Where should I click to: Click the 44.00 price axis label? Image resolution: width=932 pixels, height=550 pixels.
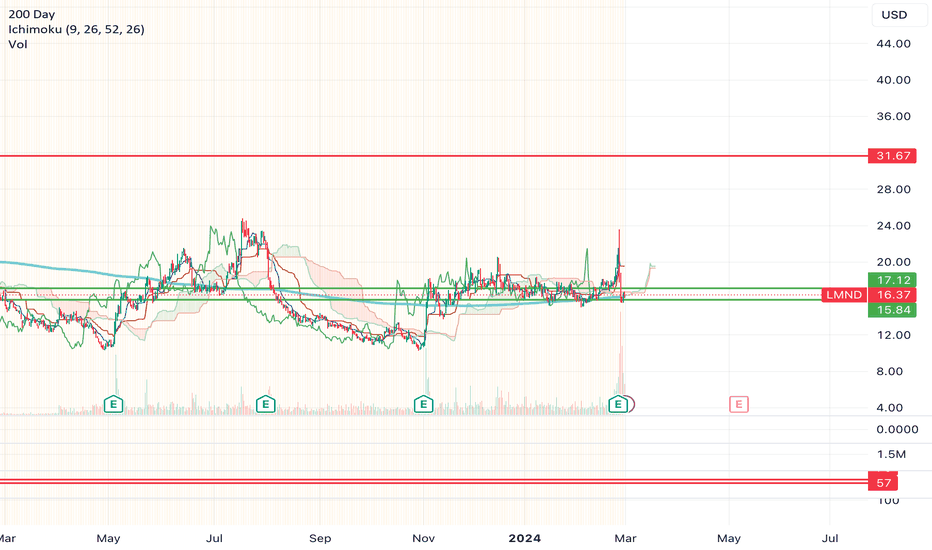point(893,43)
